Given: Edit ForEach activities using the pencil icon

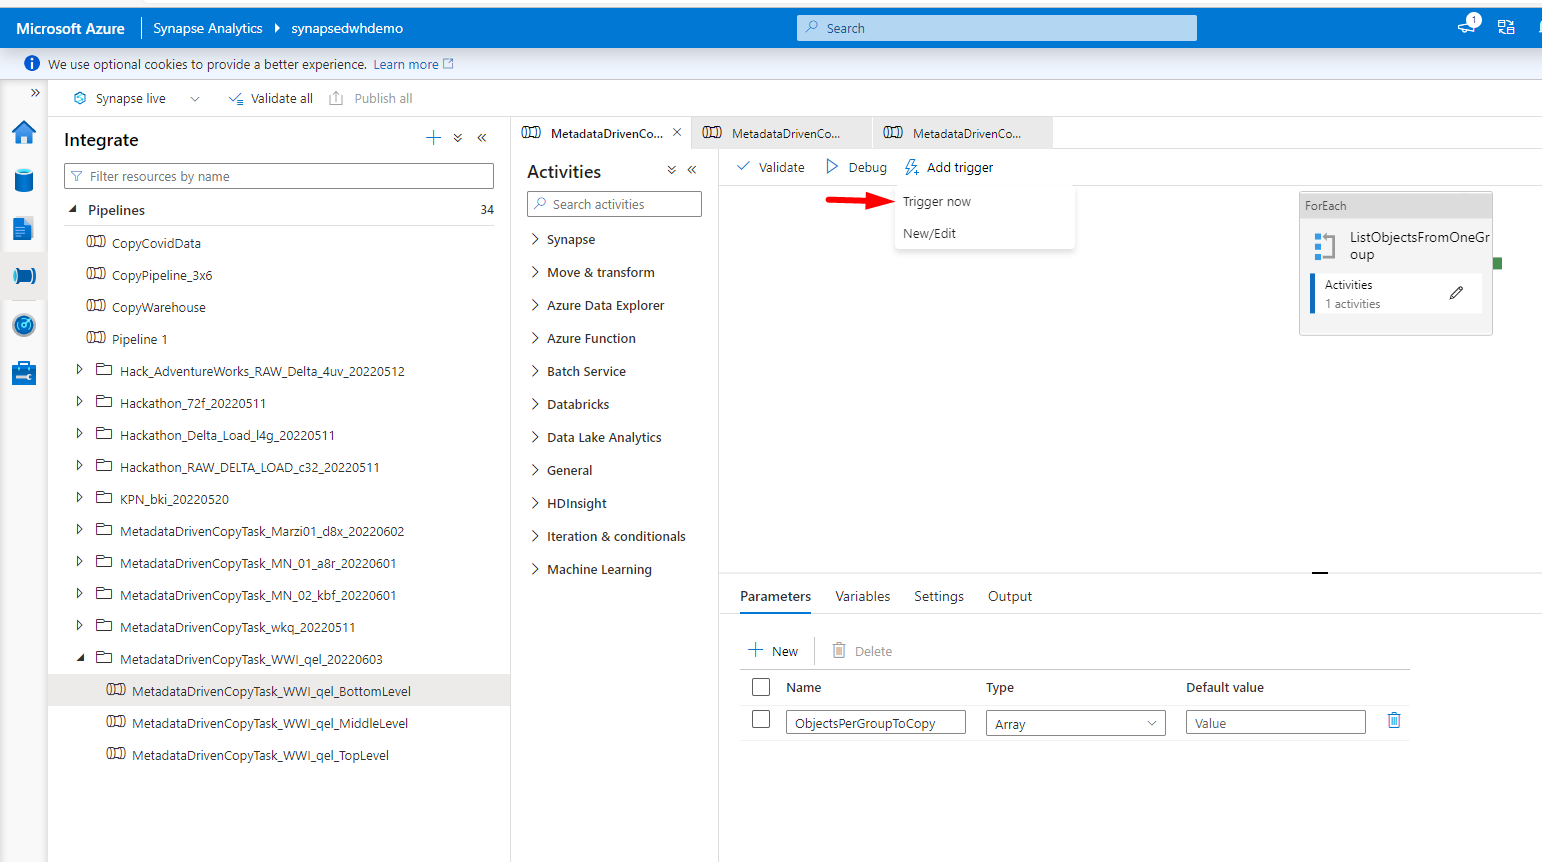Looking at the screenshot, I should click(x=1455, y=292).
